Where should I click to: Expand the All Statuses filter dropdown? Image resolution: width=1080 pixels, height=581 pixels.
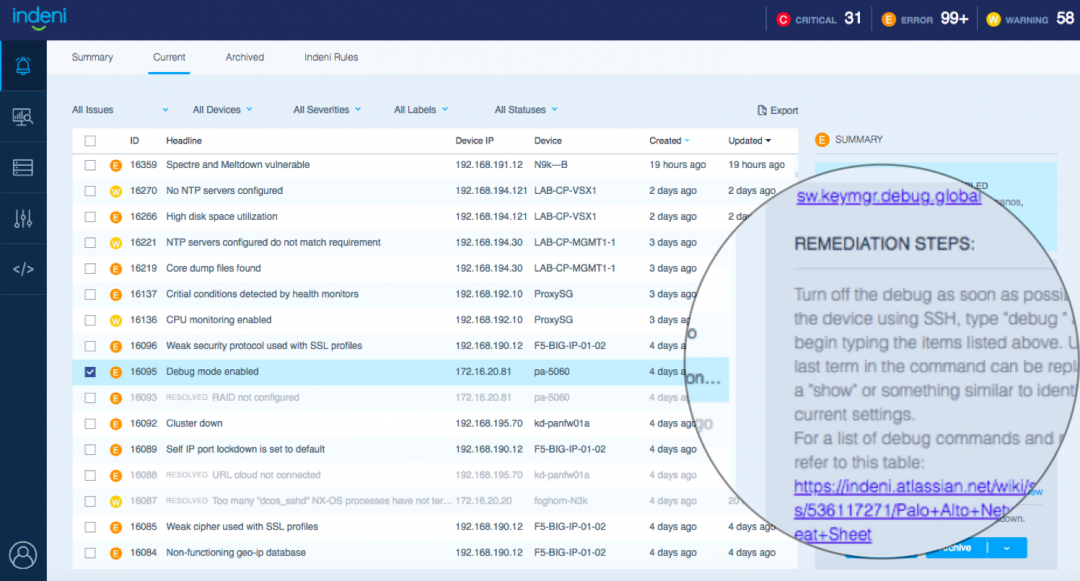525,110
